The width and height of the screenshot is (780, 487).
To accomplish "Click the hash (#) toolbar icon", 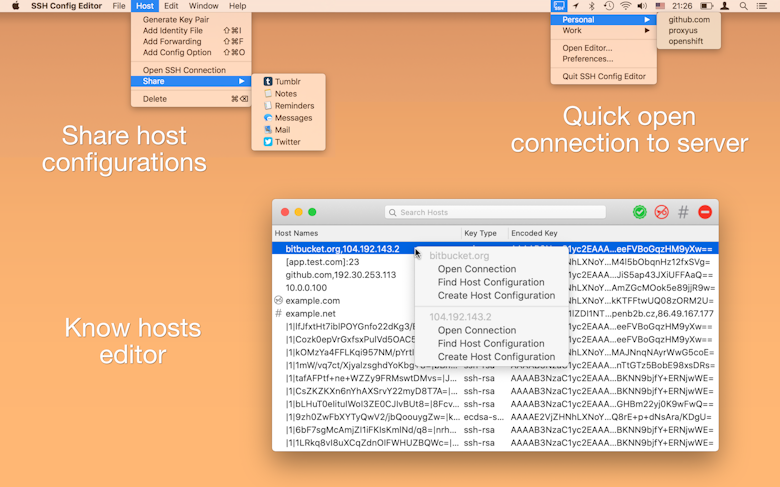I will (683, 212).
